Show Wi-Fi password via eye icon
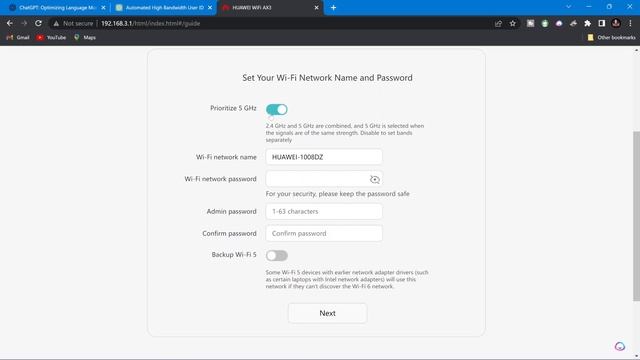The image size is (640, 360). [x=375, y=179]
